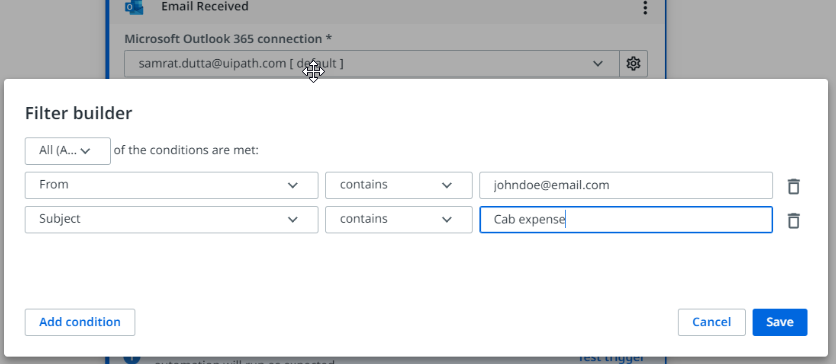836x364 pixels.
Task: Click the Filter builder heading
Action: 78,113
